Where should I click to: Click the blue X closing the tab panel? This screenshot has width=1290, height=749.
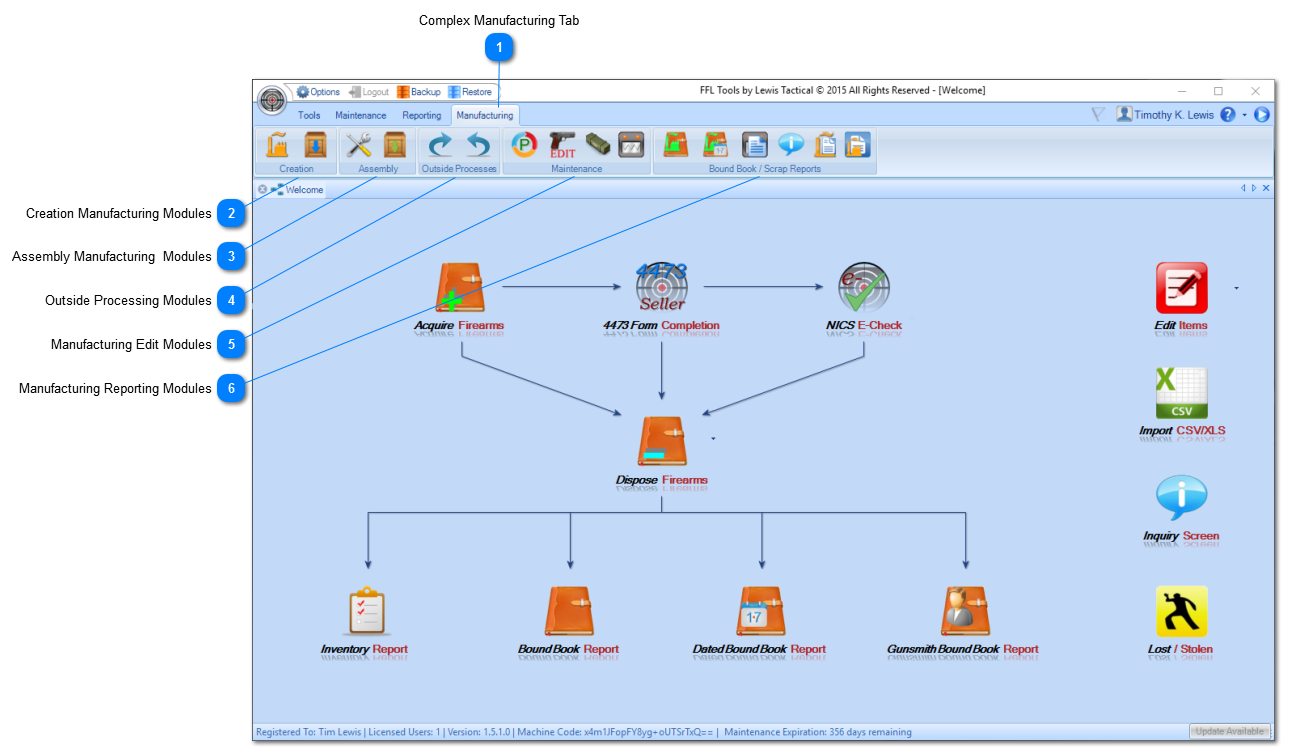1266,188
